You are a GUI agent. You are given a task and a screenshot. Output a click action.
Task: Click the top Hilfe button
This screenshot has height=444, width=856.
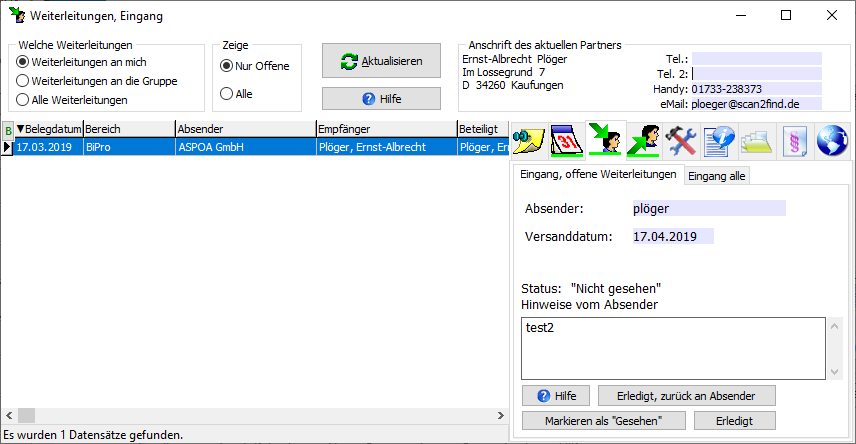coord(381,99)
